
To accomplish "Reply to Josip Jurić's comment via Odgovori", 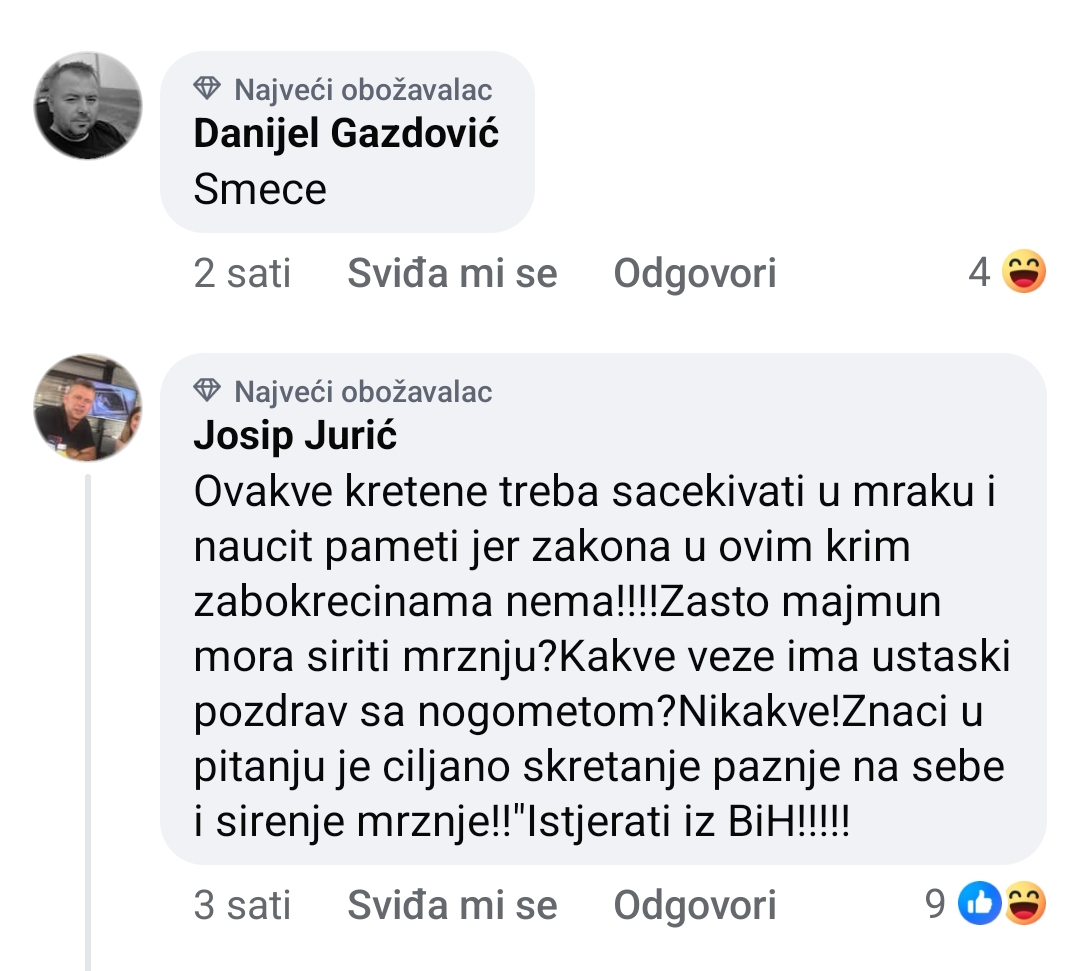I will tap(695, 905).
